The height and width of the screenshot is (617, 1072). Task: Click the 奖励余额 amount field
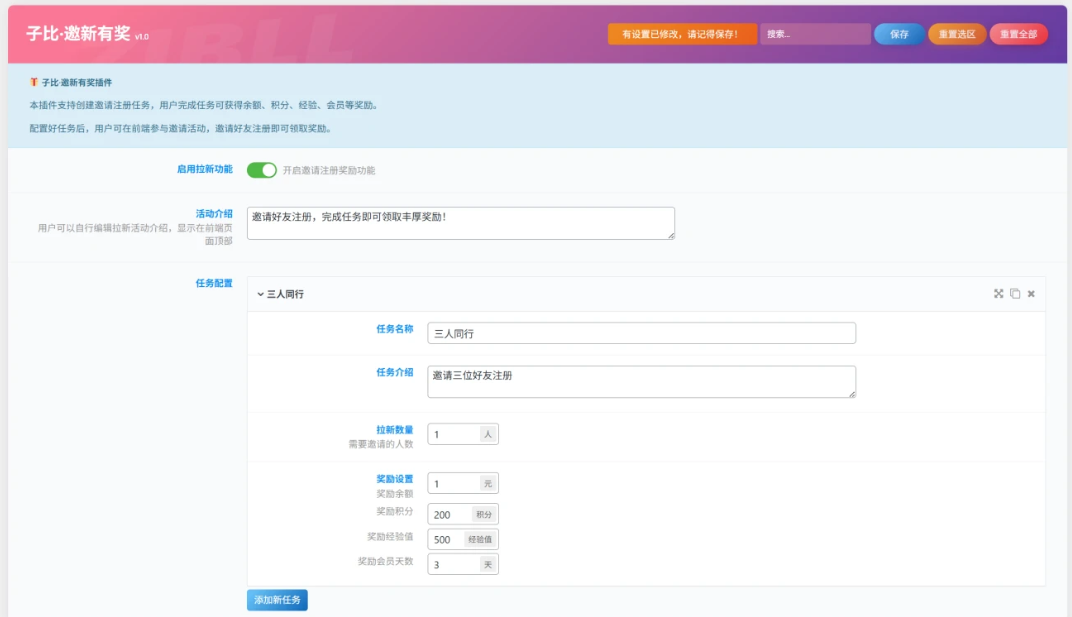453,484
